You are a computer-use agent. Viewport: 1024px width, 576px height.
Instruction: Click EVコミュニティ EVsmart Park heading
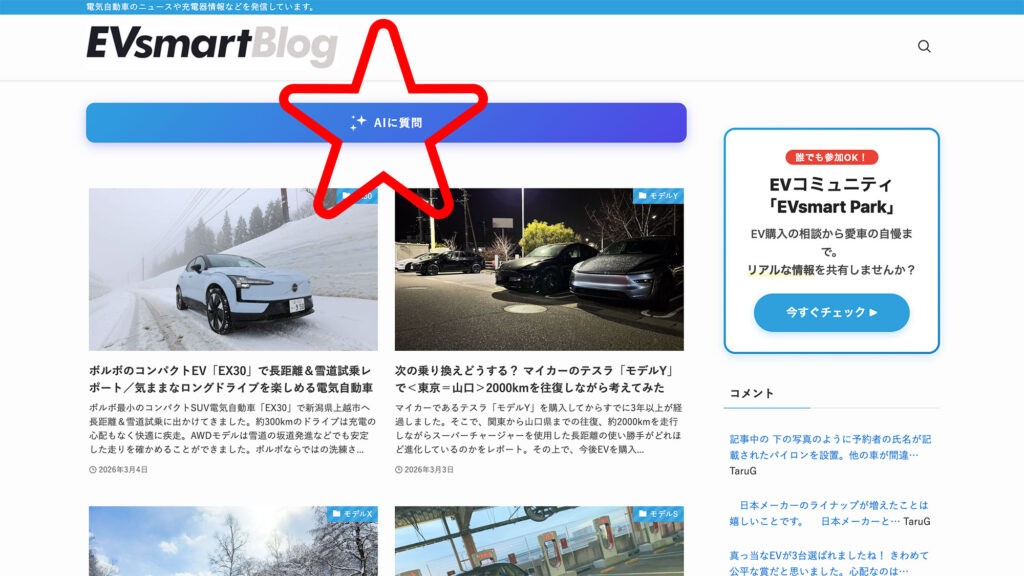[831, 196]
